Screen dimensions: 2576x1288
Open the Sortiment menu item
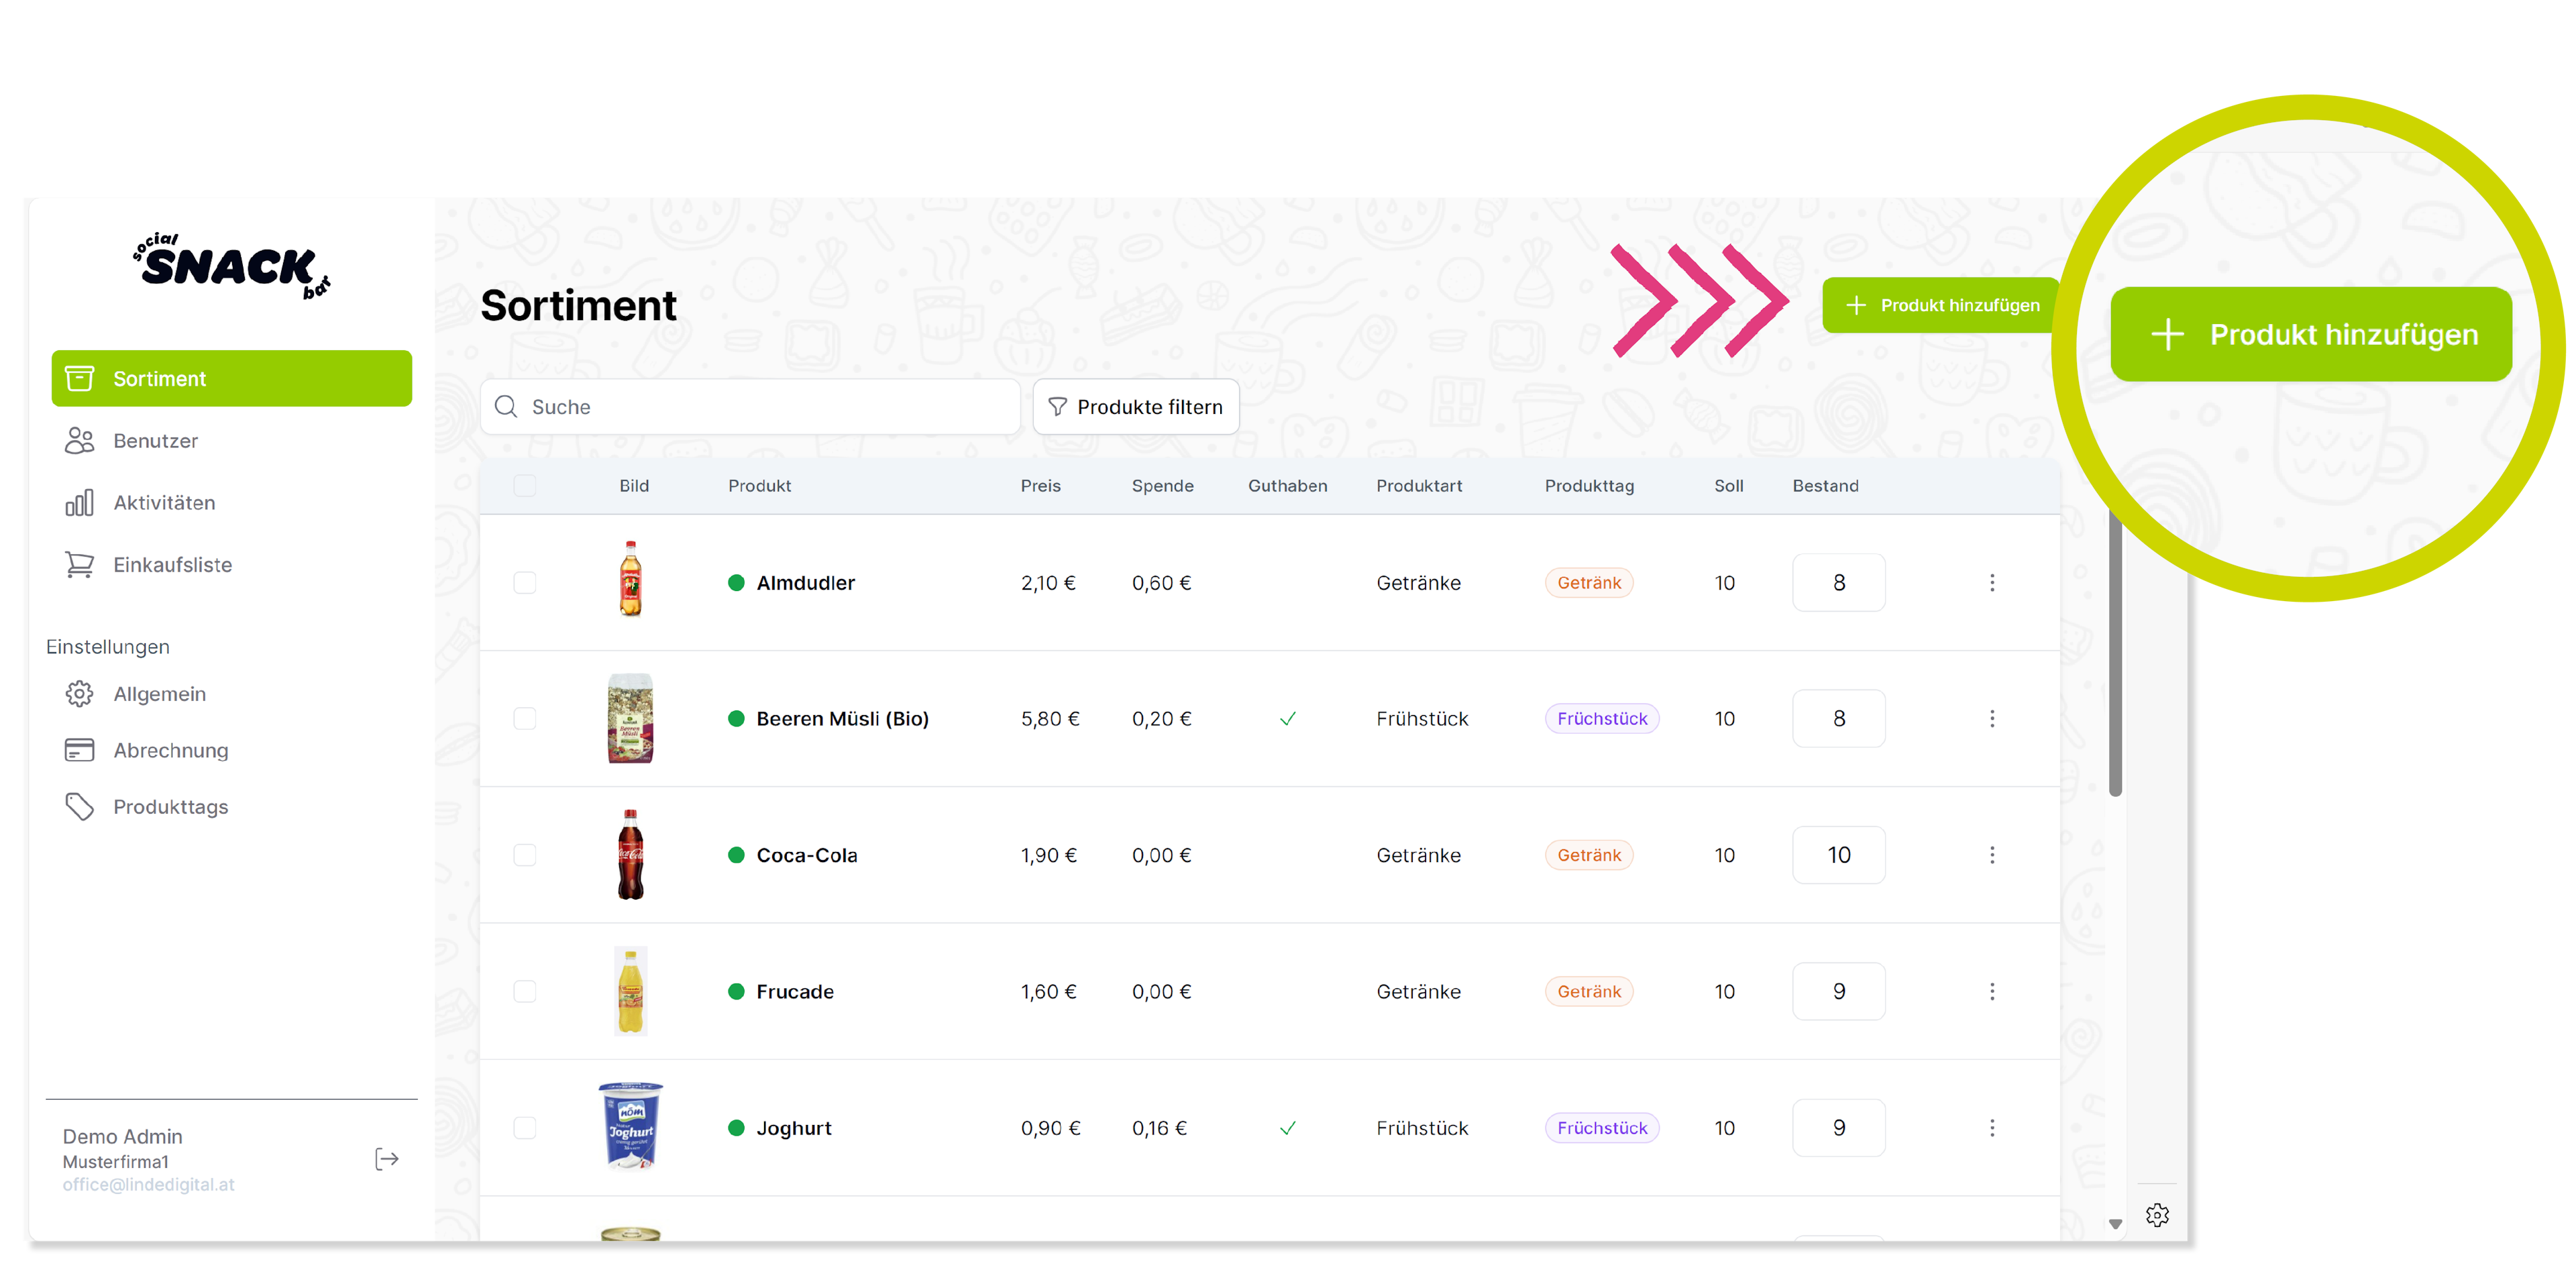pyautogui.click(x=231, y=378)
